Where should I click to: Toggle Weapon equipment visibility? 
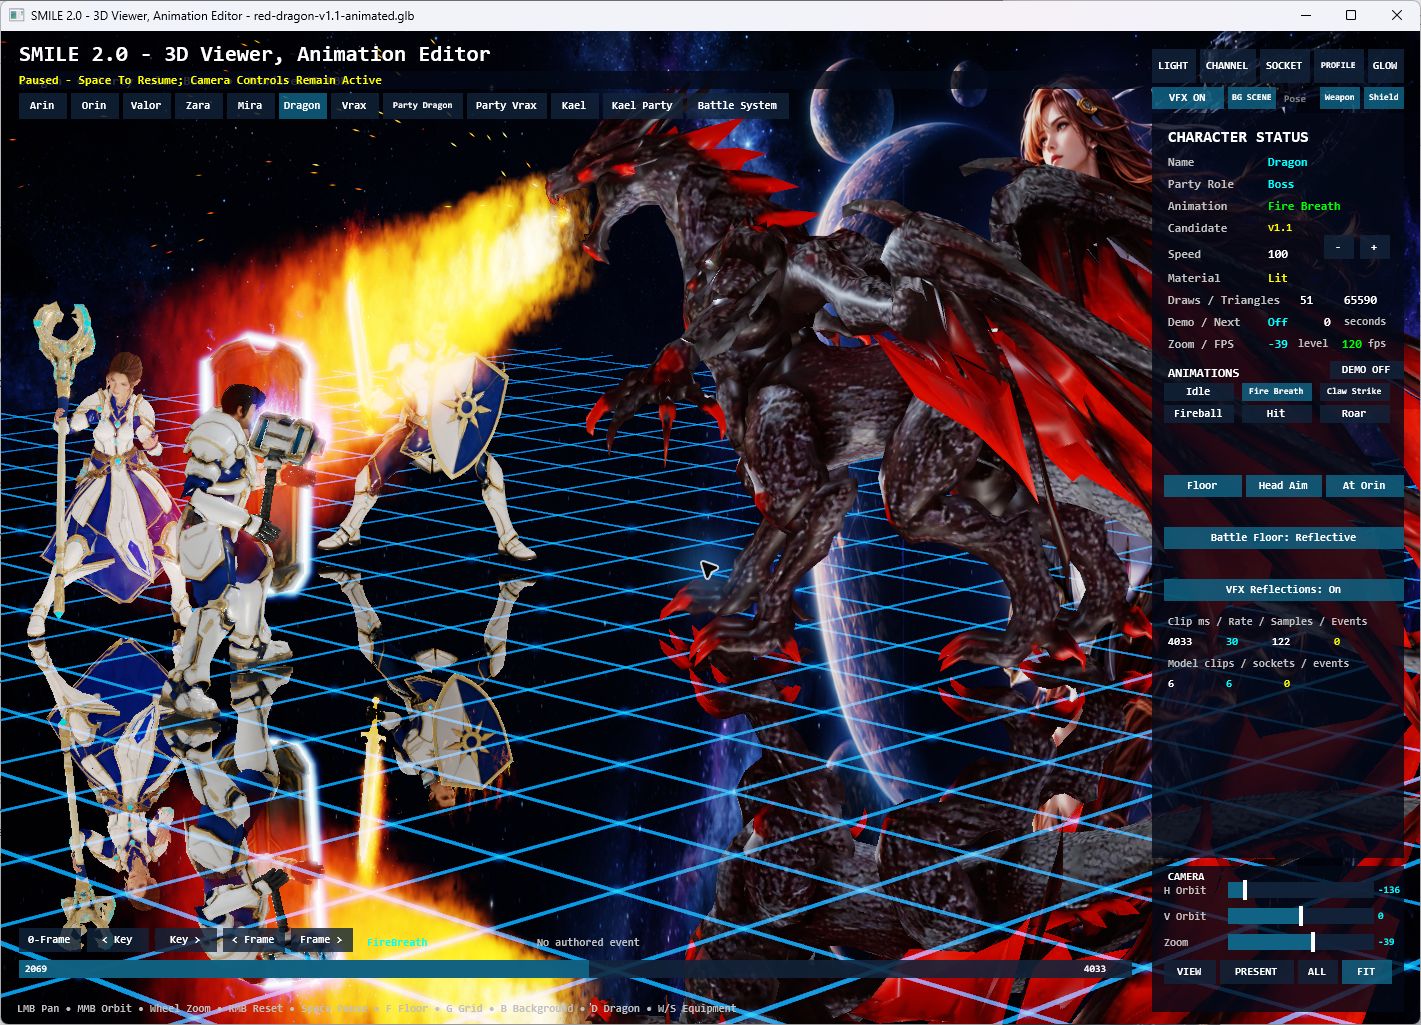[1339, 97]
